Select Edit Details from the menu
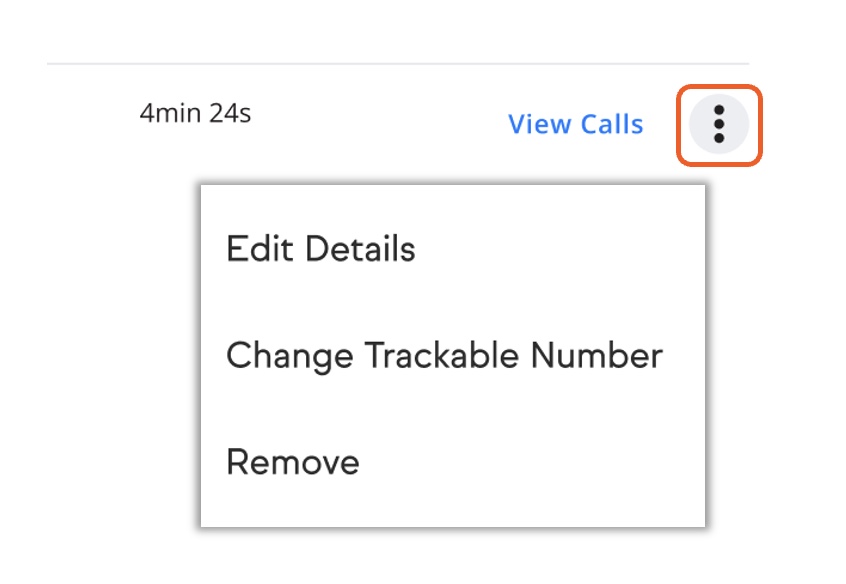This screenshot has height=584, width=846. pos(320,248)
